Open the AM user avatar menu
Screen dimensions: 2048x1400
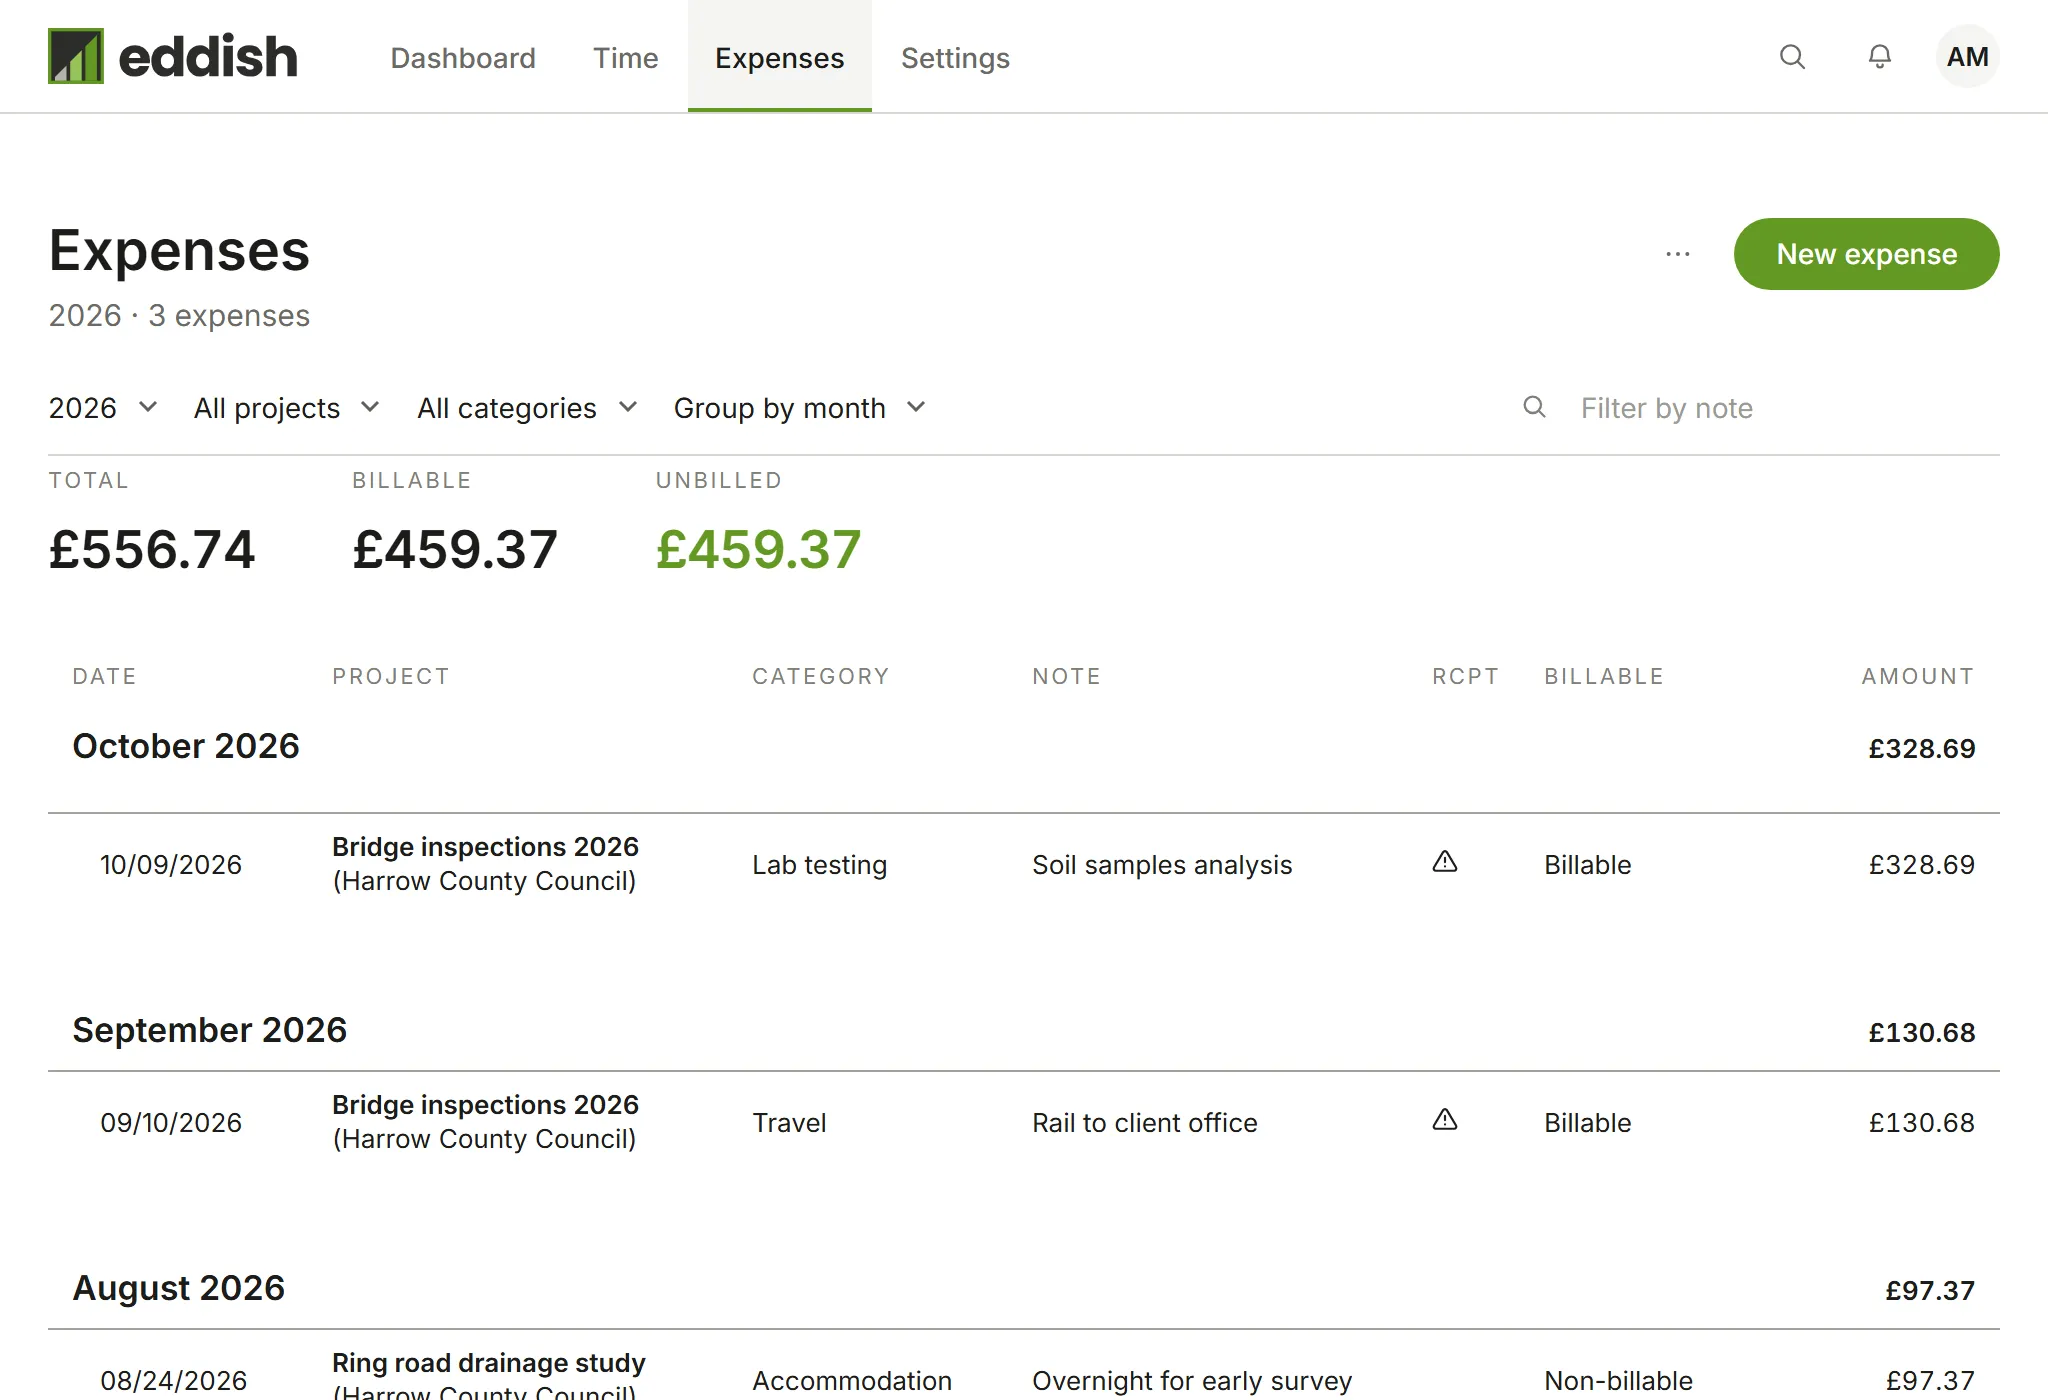(1967, 57)
